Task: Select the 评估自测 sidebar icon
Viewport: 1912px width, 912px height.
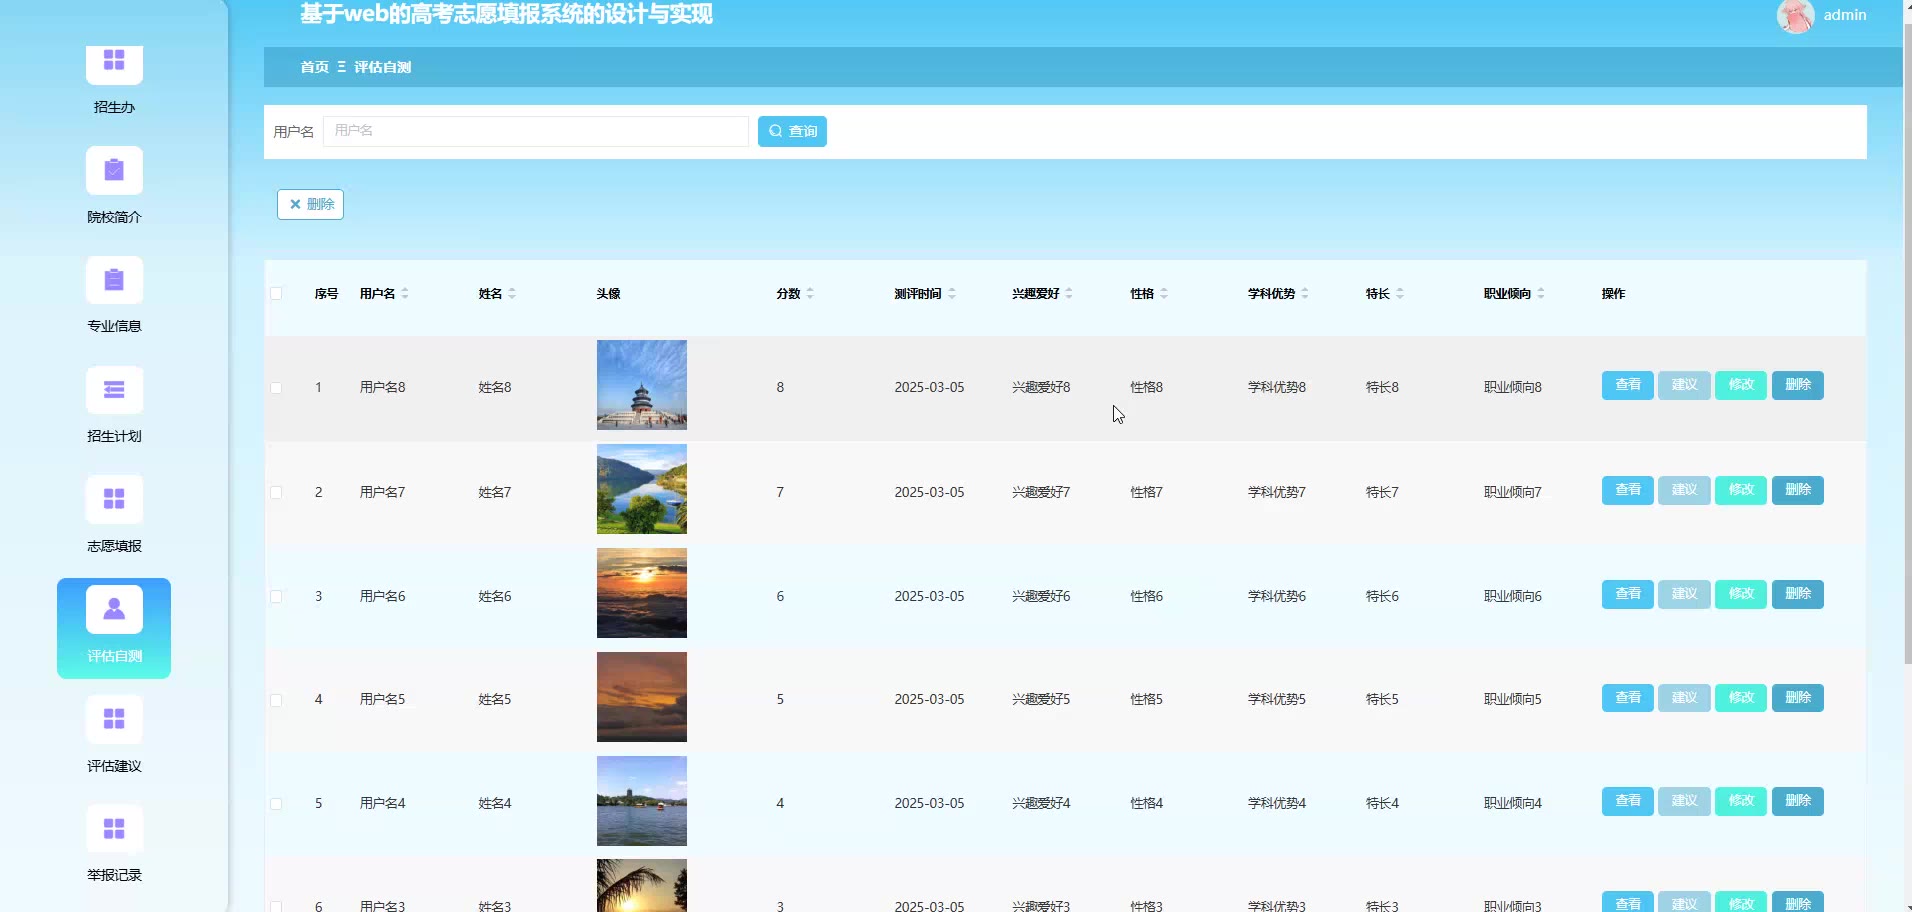Action: [x=114, y=610]
